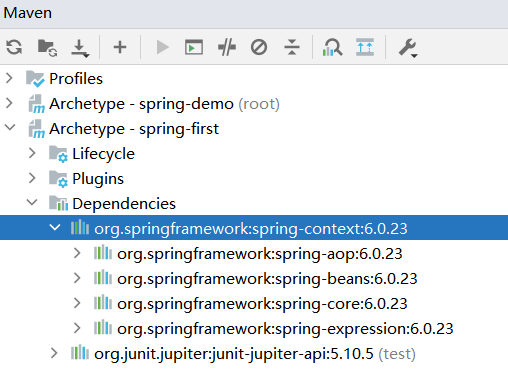Image resolution: width=508 pixels, height=377 pixels.
Task: Click Lifecycle folder gear icon
Action: (58, 154)
